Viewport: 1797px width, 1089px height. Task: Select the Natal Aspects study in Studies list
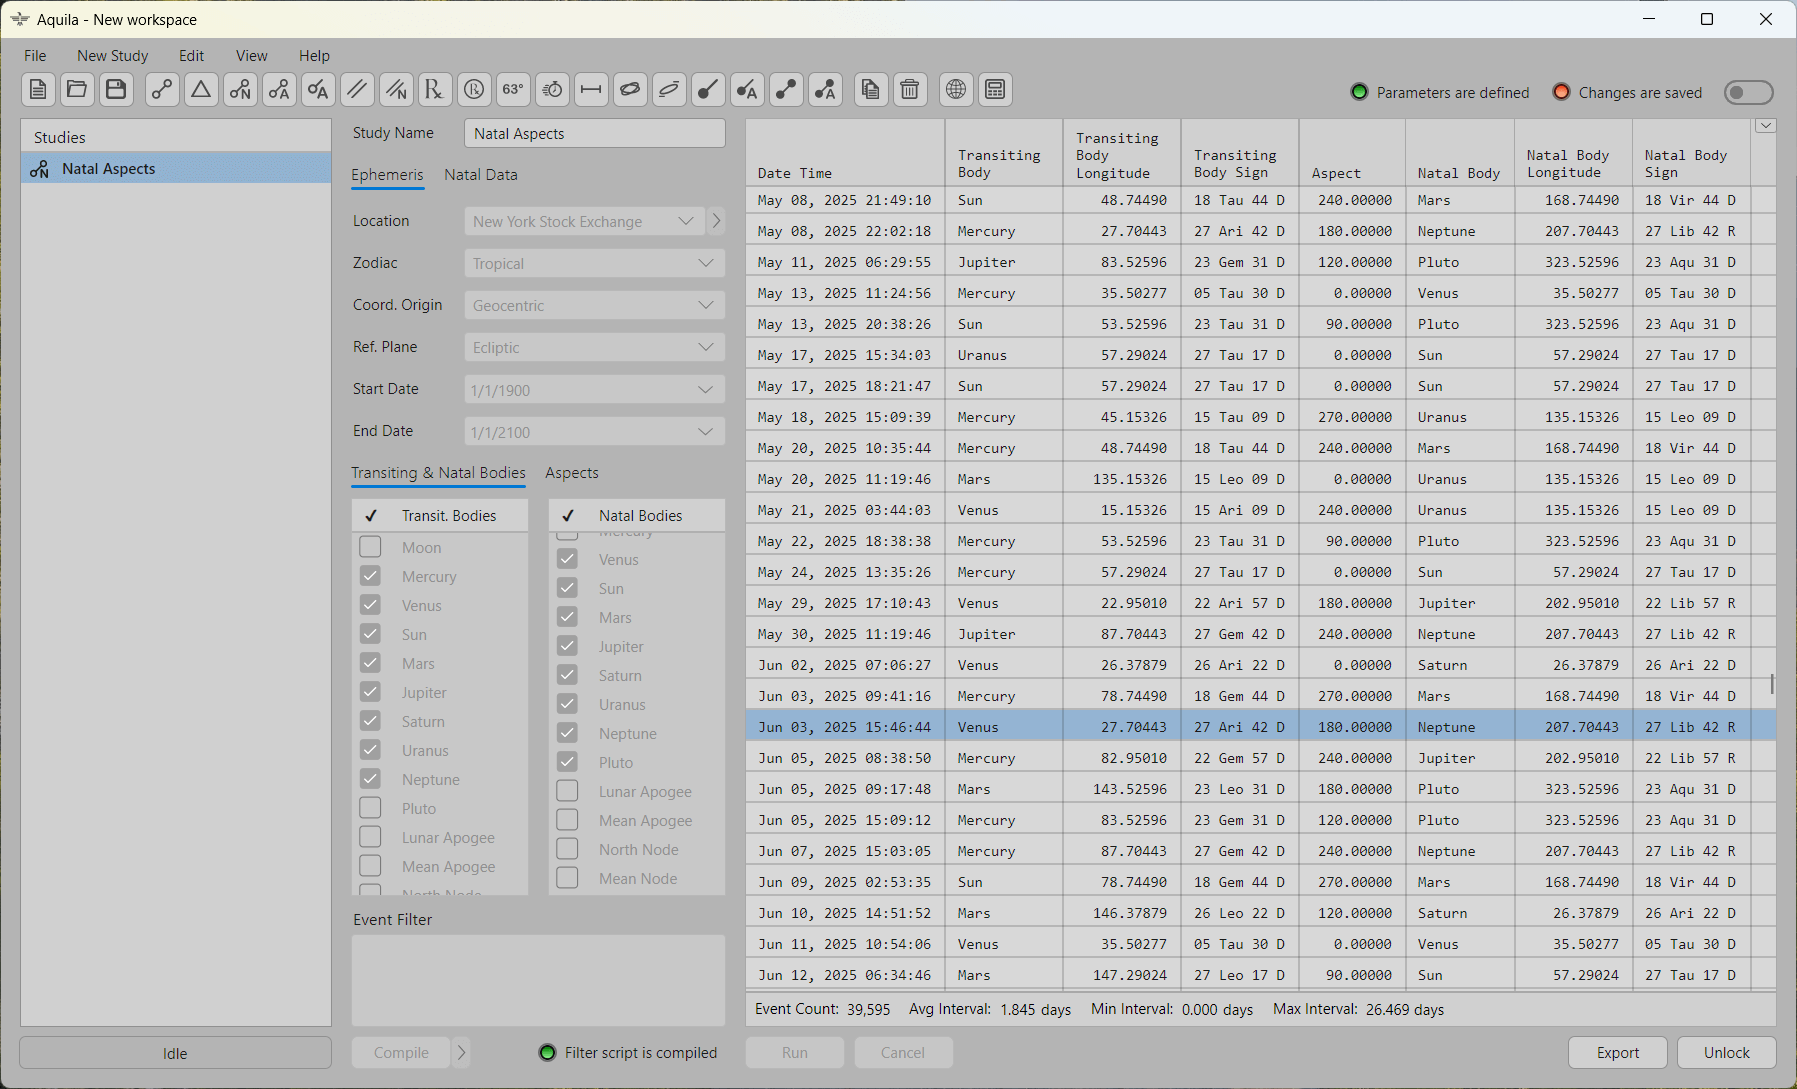click(176, 168)
